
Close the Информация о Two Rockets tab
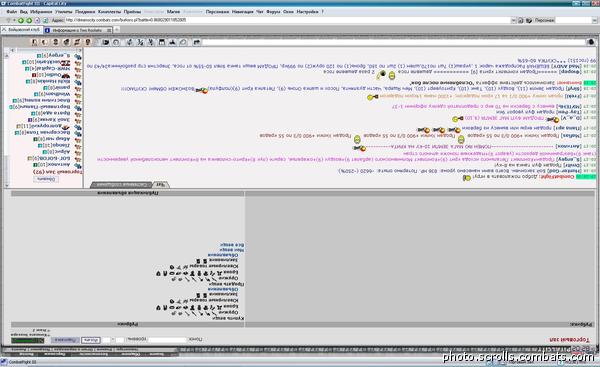click(109, 30)
